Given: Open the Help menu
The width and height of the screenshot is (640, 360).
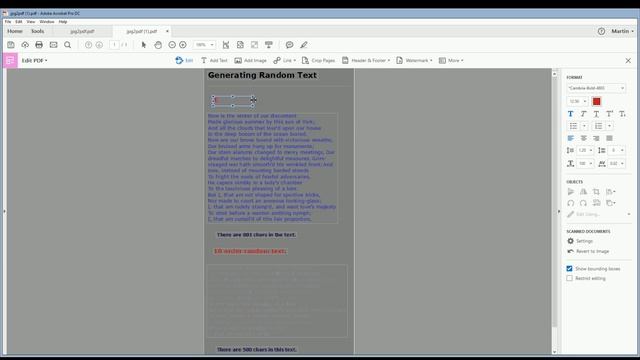Looking at the screenshot, I should tap(63, 22).
